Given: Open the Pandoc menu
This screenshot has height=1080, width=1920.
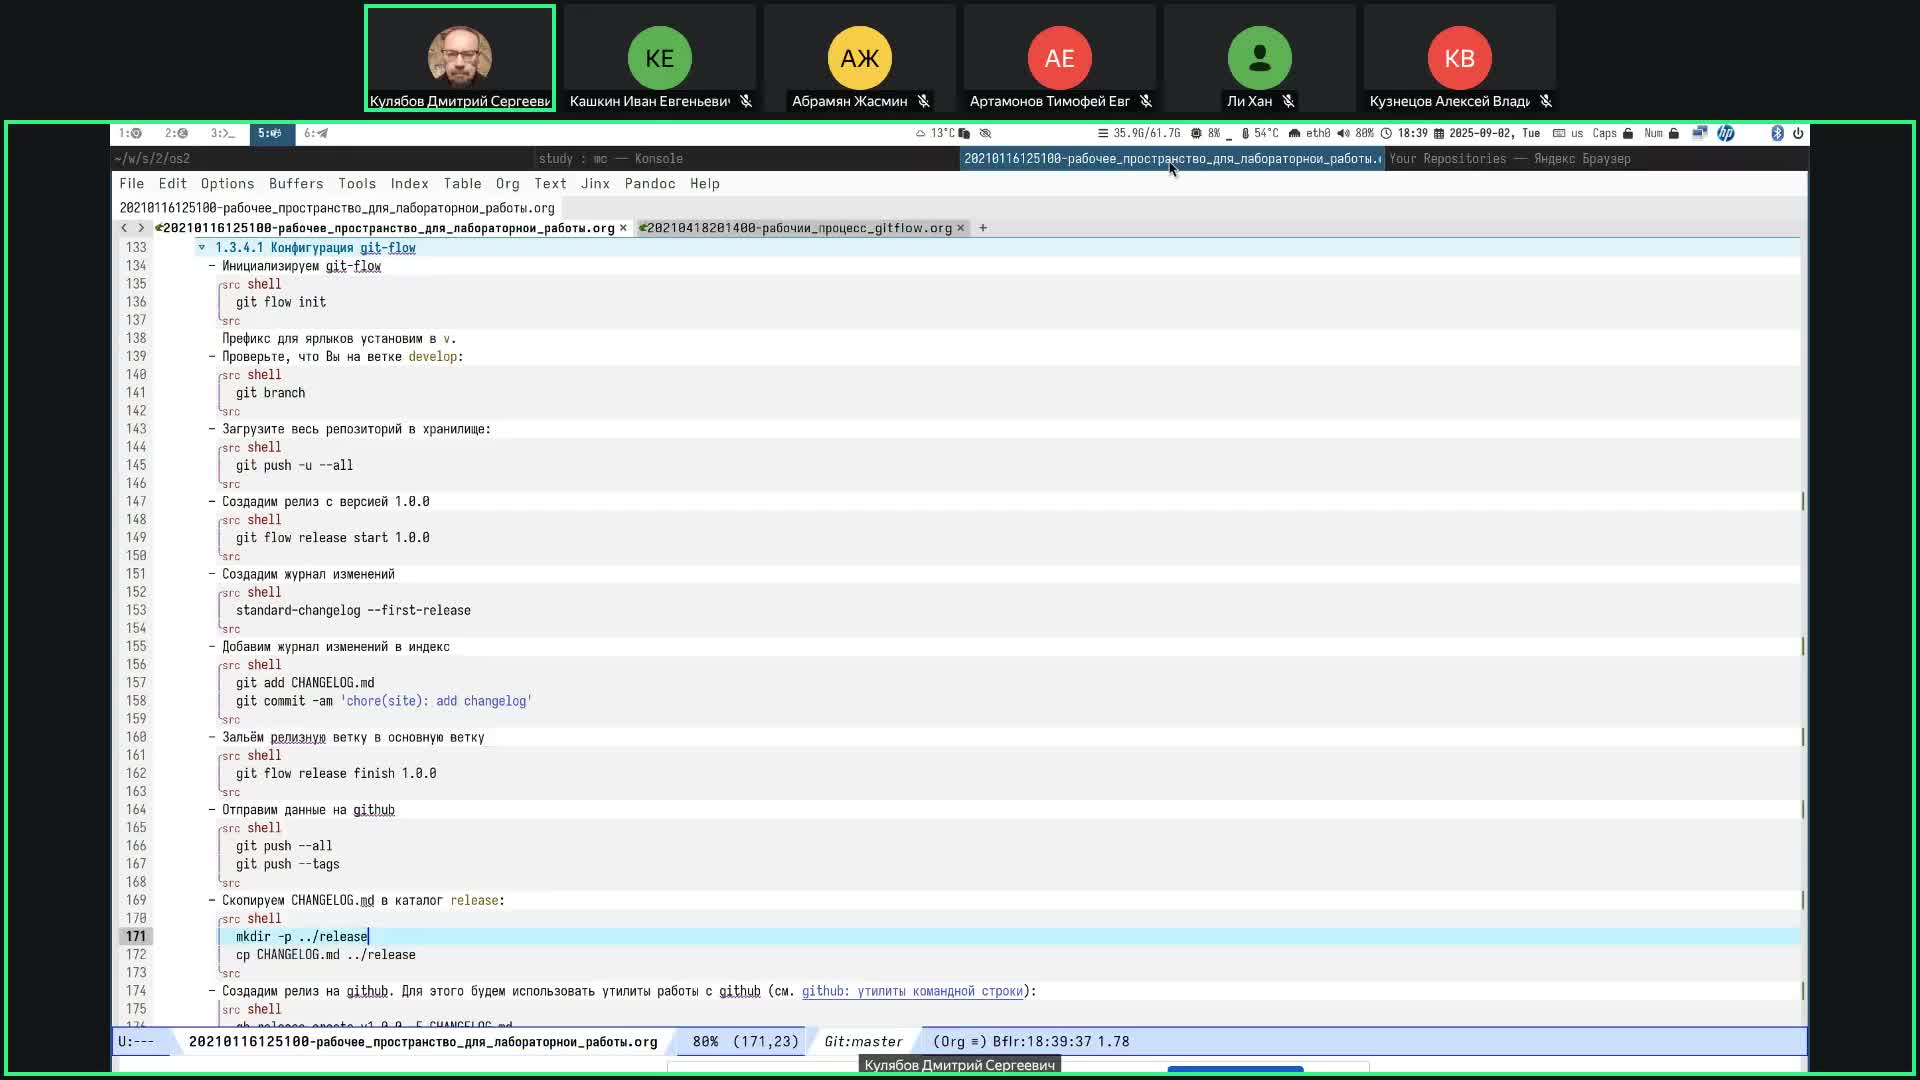Looking at the screenshot, I should pyautogui.click(x=650, y=184).
